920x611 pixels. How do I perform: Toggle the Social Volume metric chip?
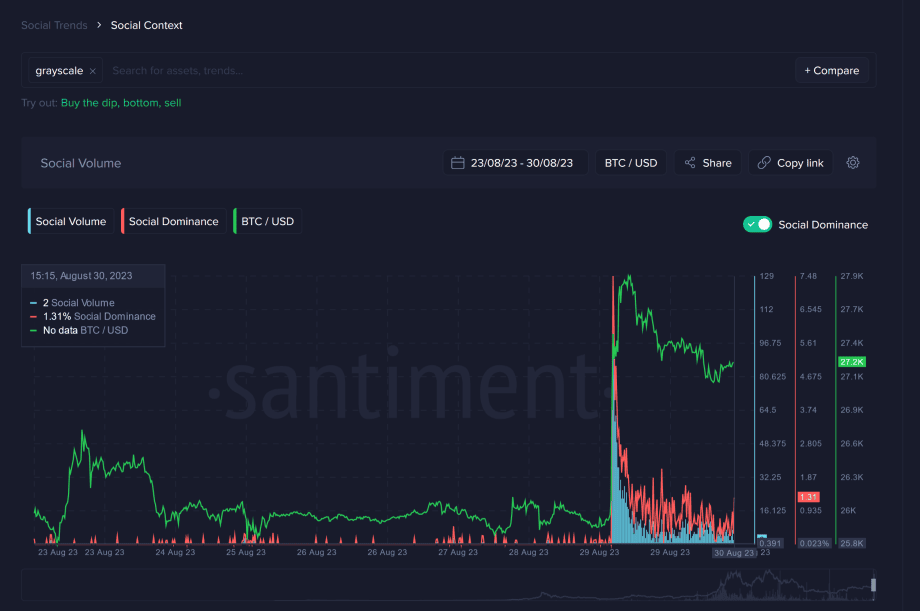pos(70,221)
